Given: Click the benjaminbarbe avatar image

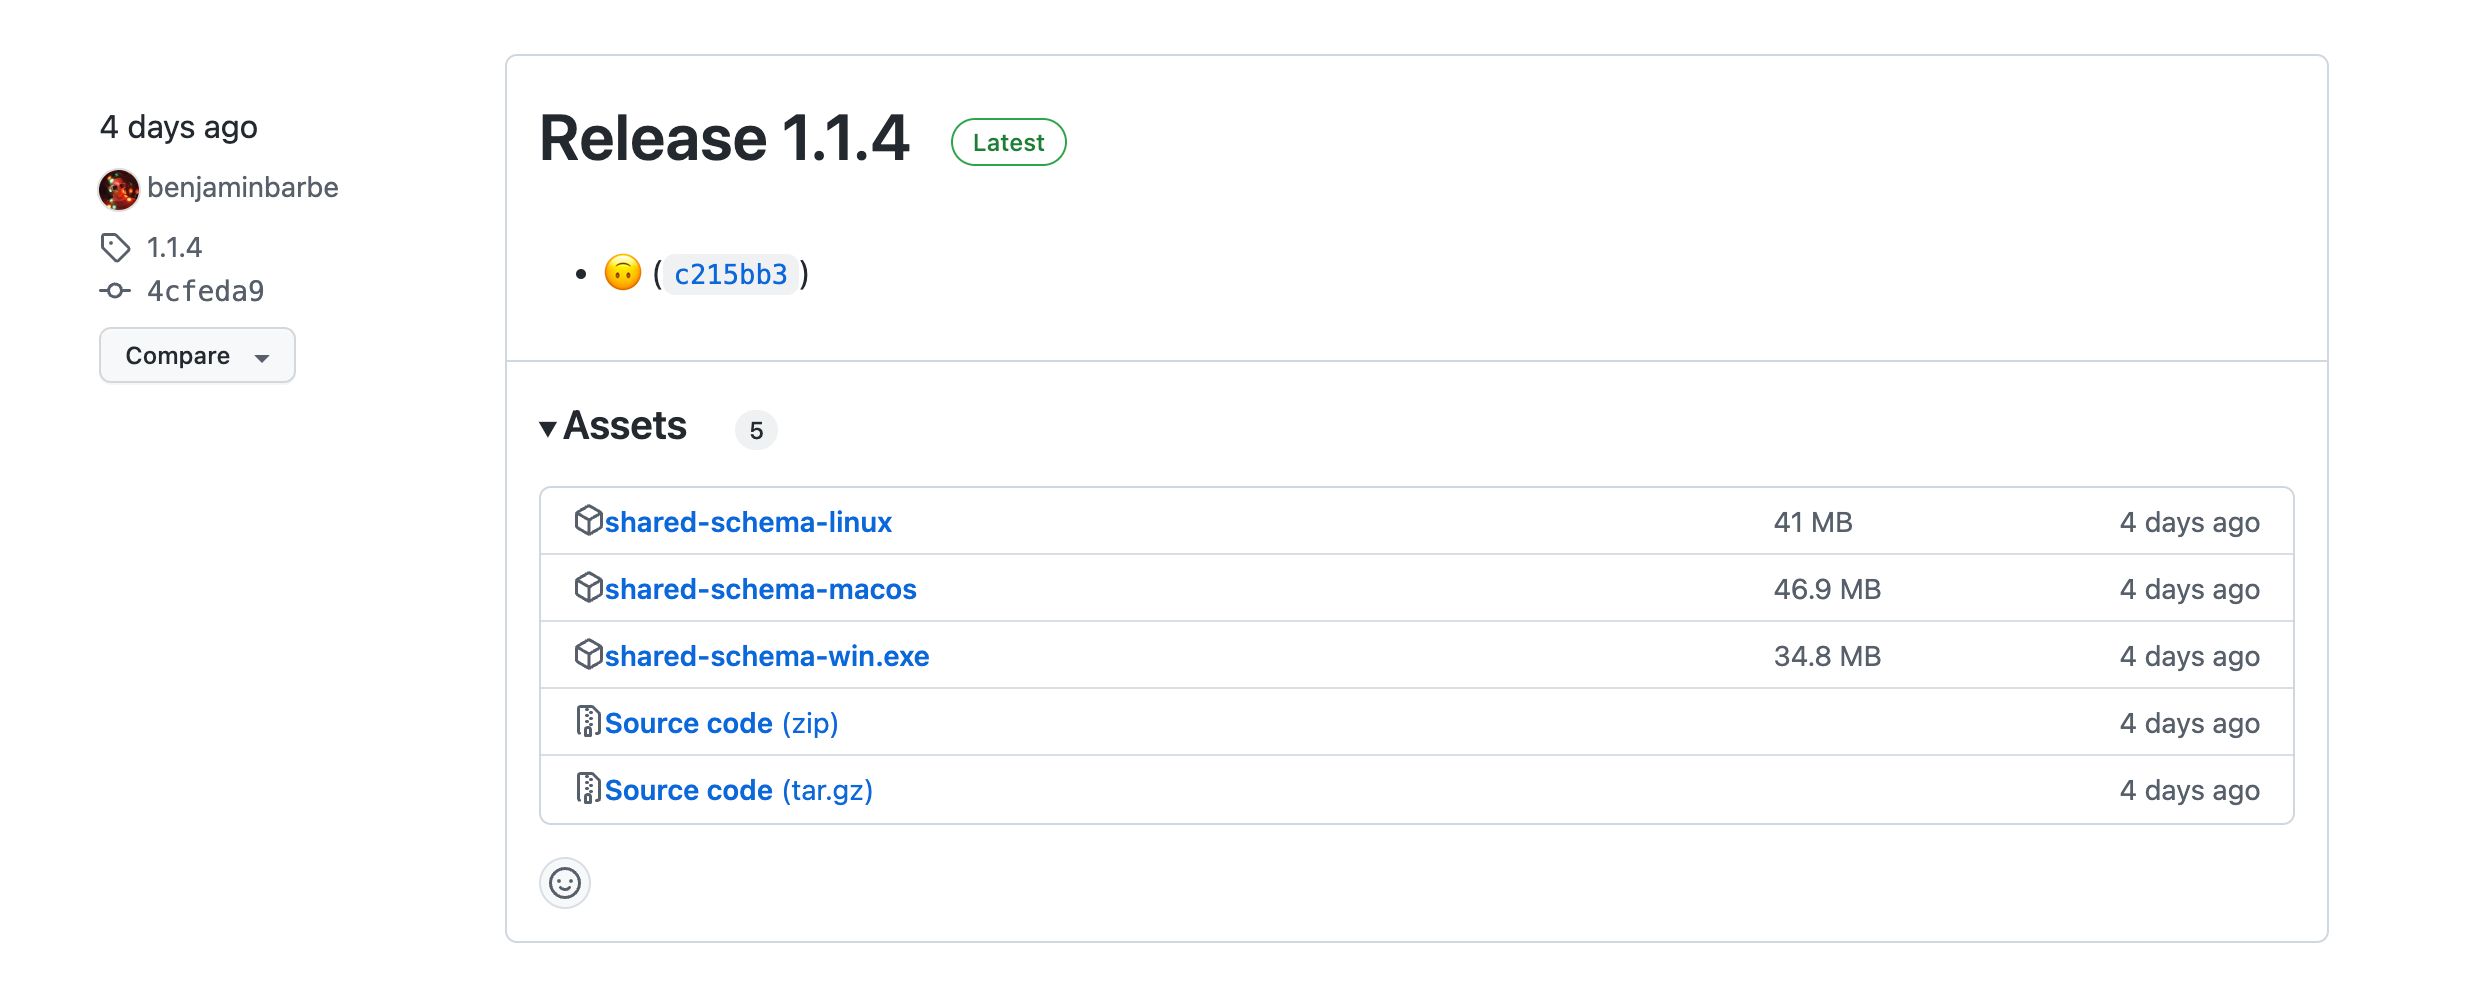Looking at the screenshot, I should (118, 189).
